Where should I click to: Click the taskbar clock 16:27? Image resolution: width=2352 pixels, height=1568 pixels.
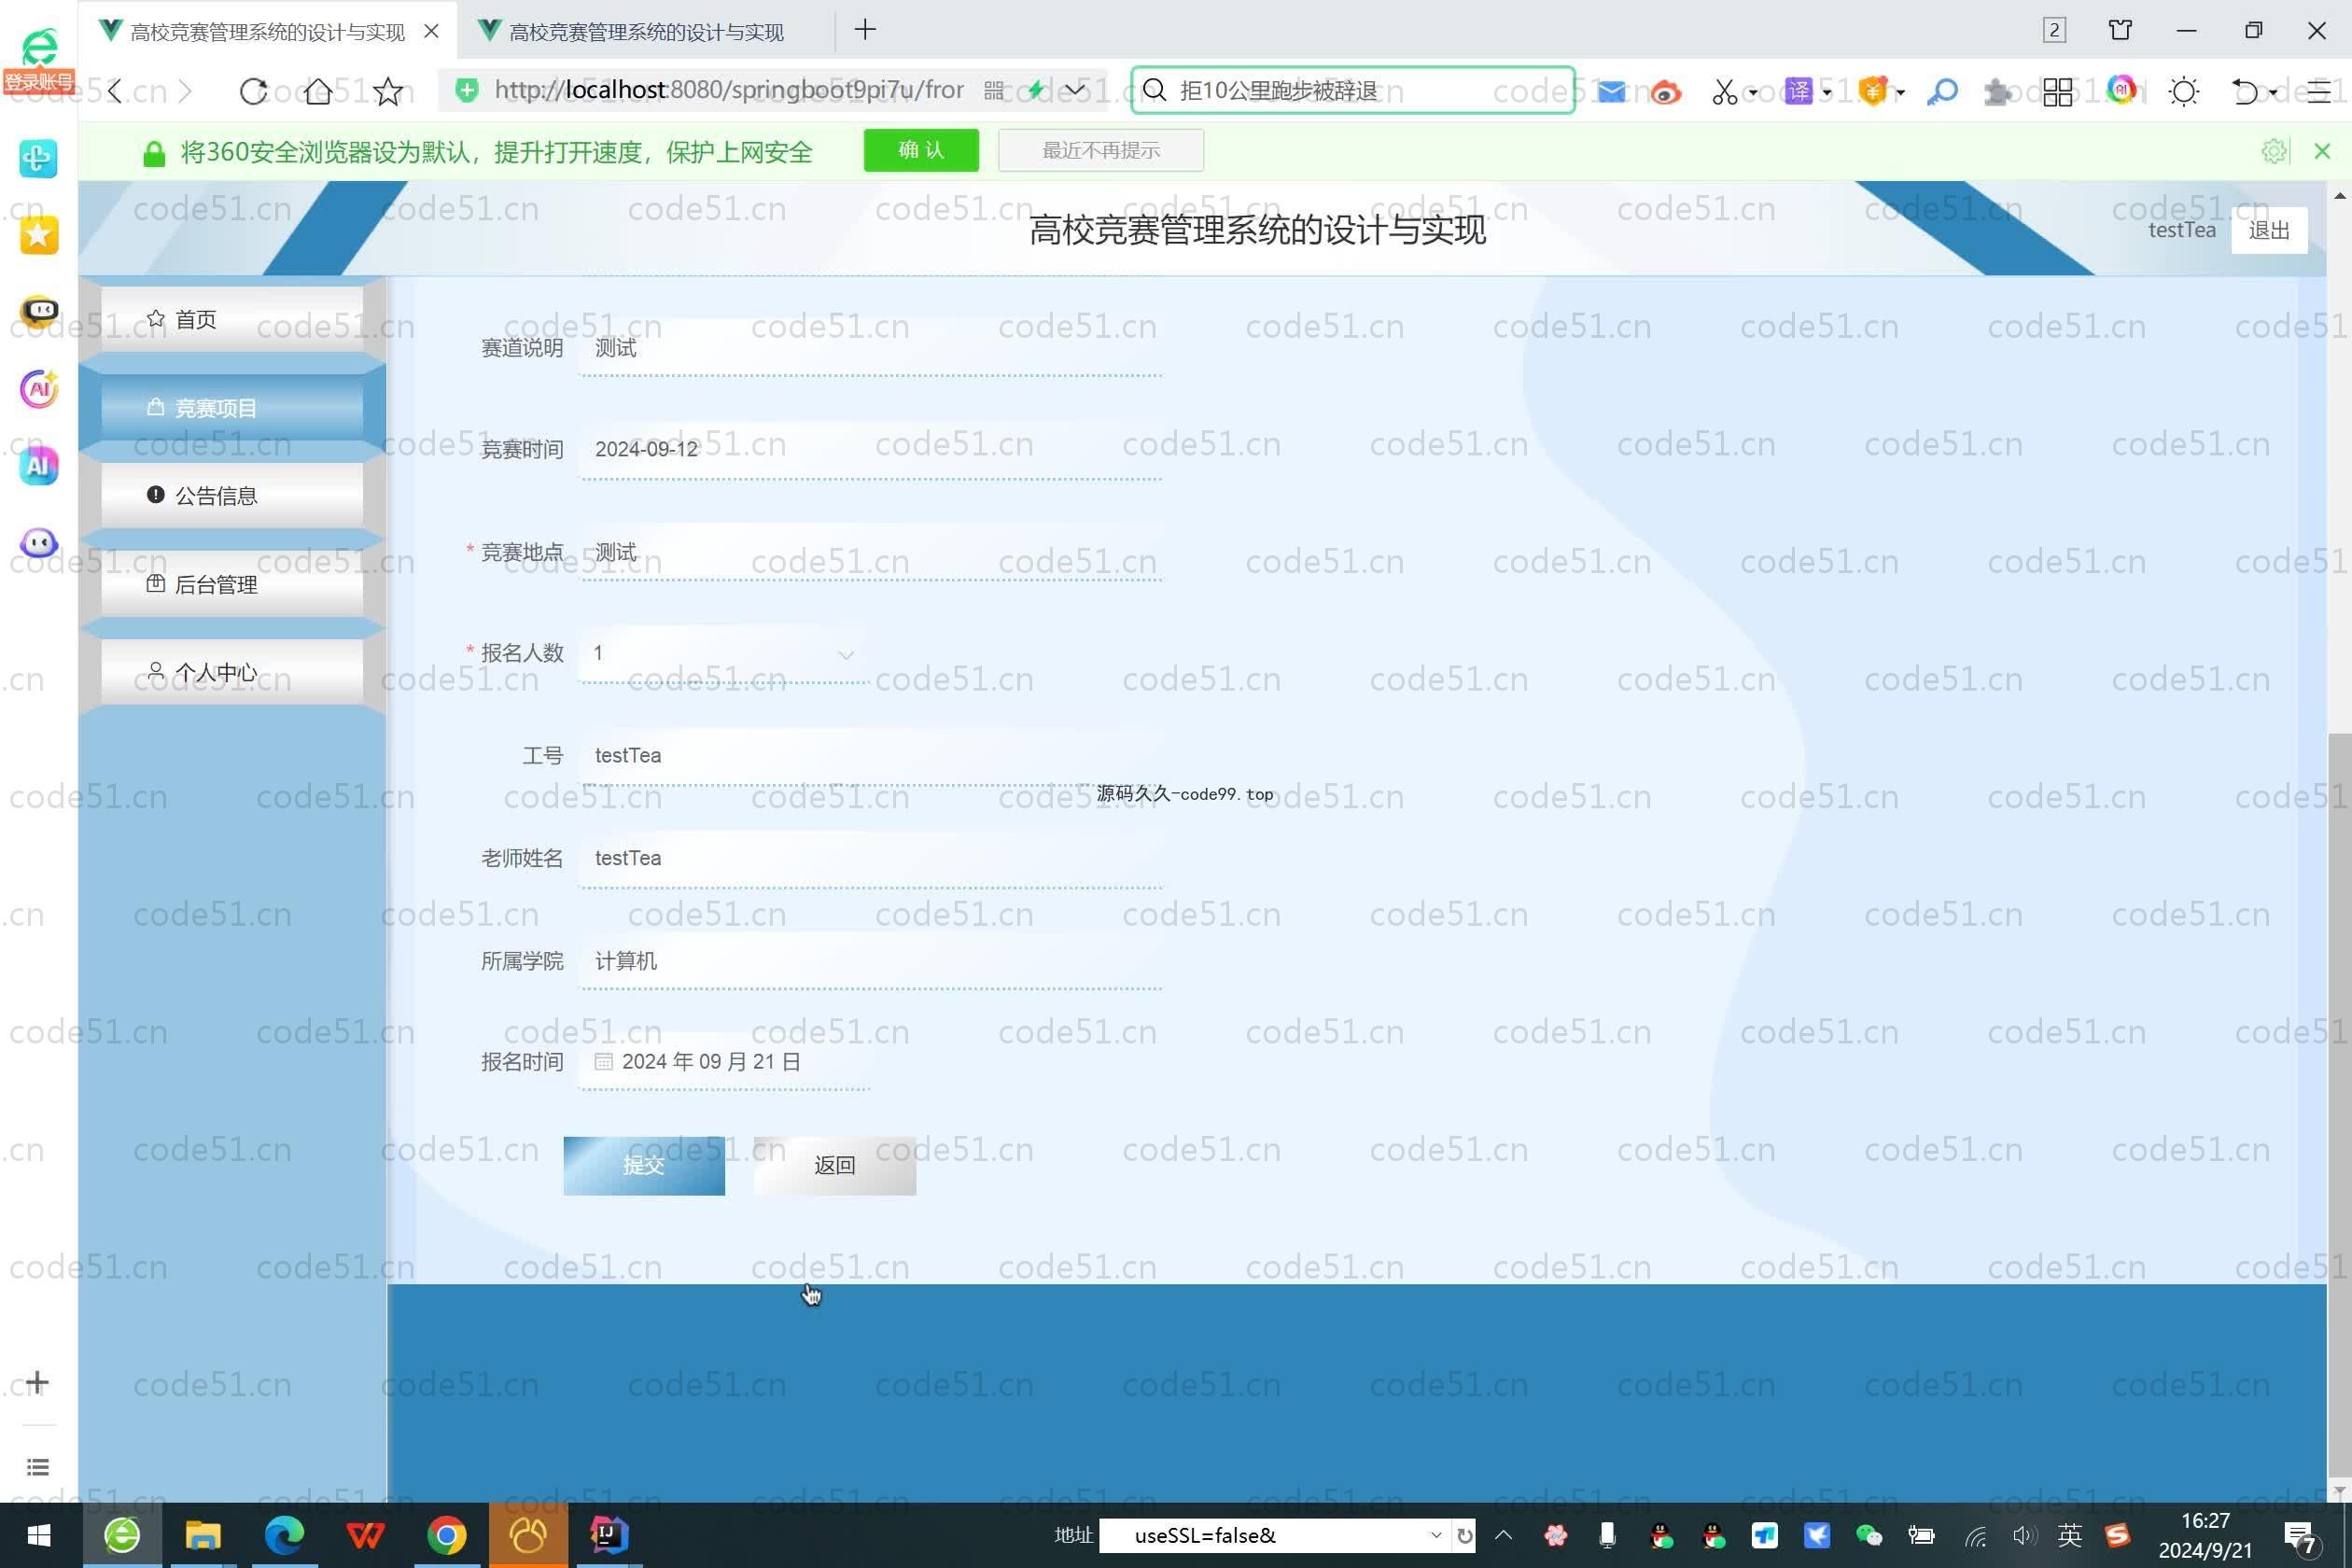tap(2205, 1521)
